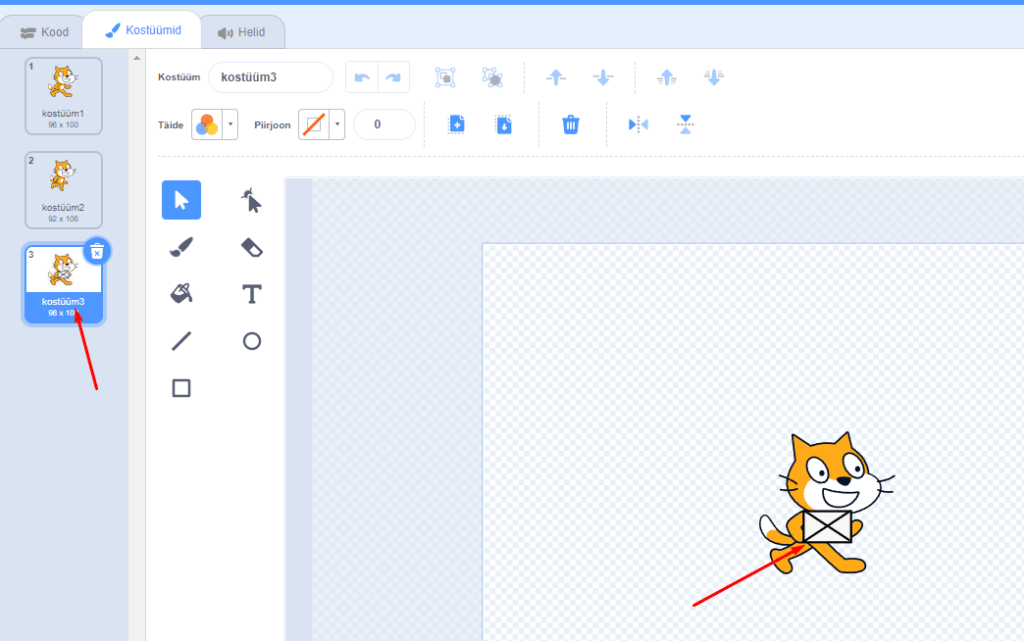
Task: Select the arrow Select tool
Action: click(x=182, y=200)
